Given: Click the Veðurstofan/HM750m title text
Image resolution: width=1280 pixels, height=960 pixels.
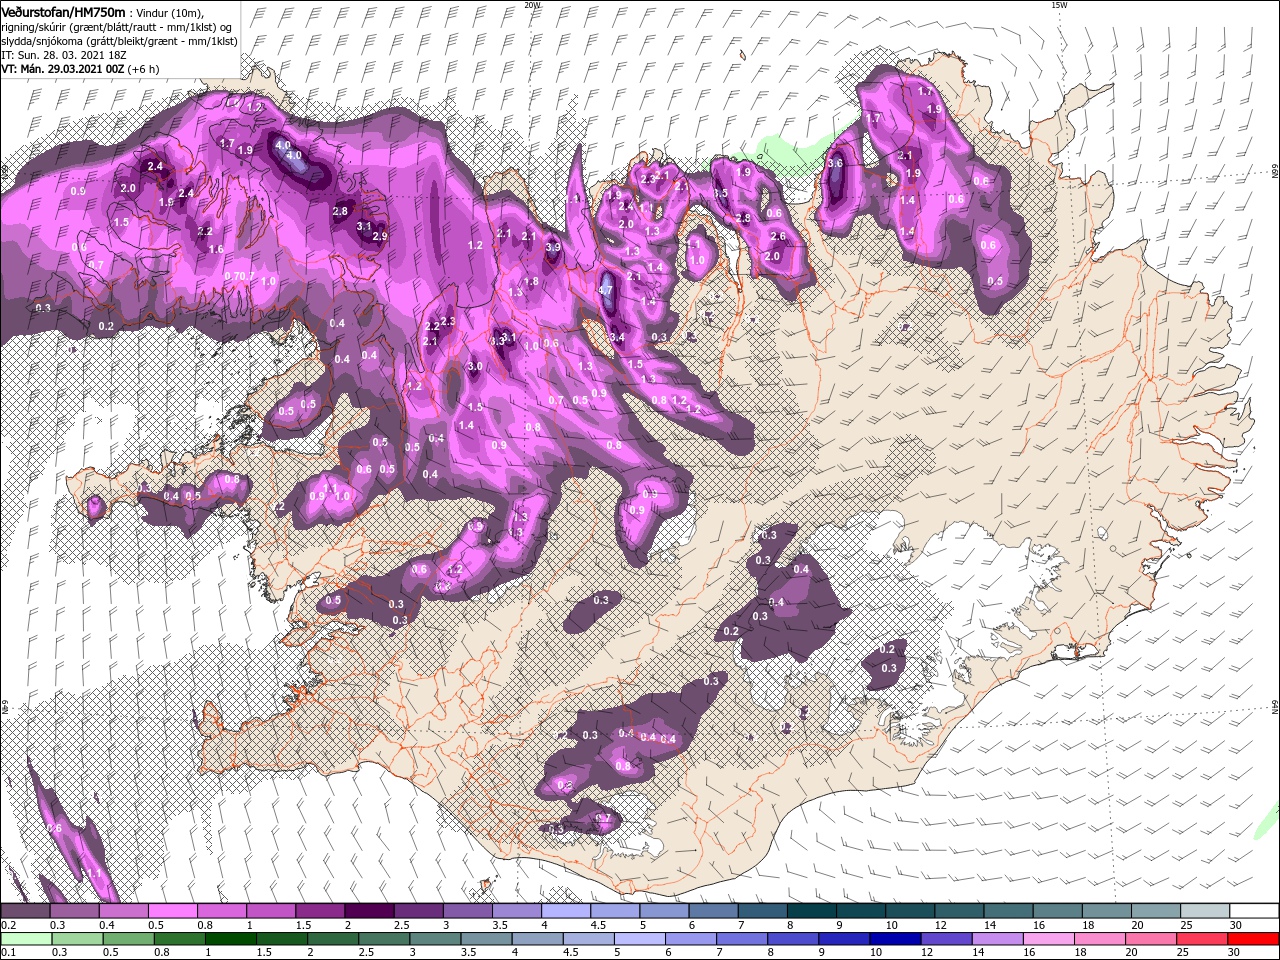Looking at the screenshot, I should [64, 12].
